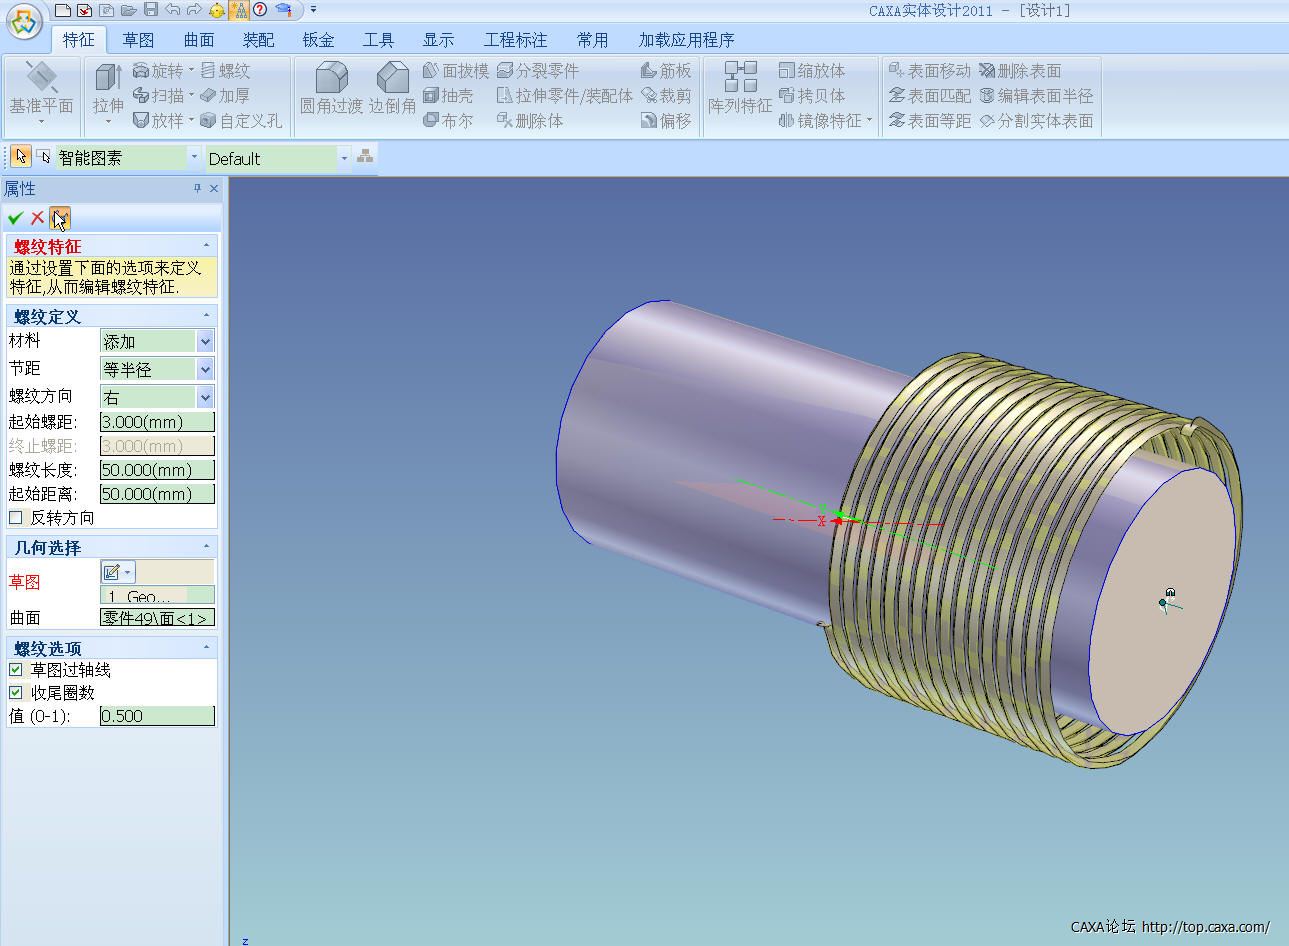The height and width of the screenshot is (946, 1289).
Task: Click the New document icon
Action: pyautogui.click(x=63, y=10)
